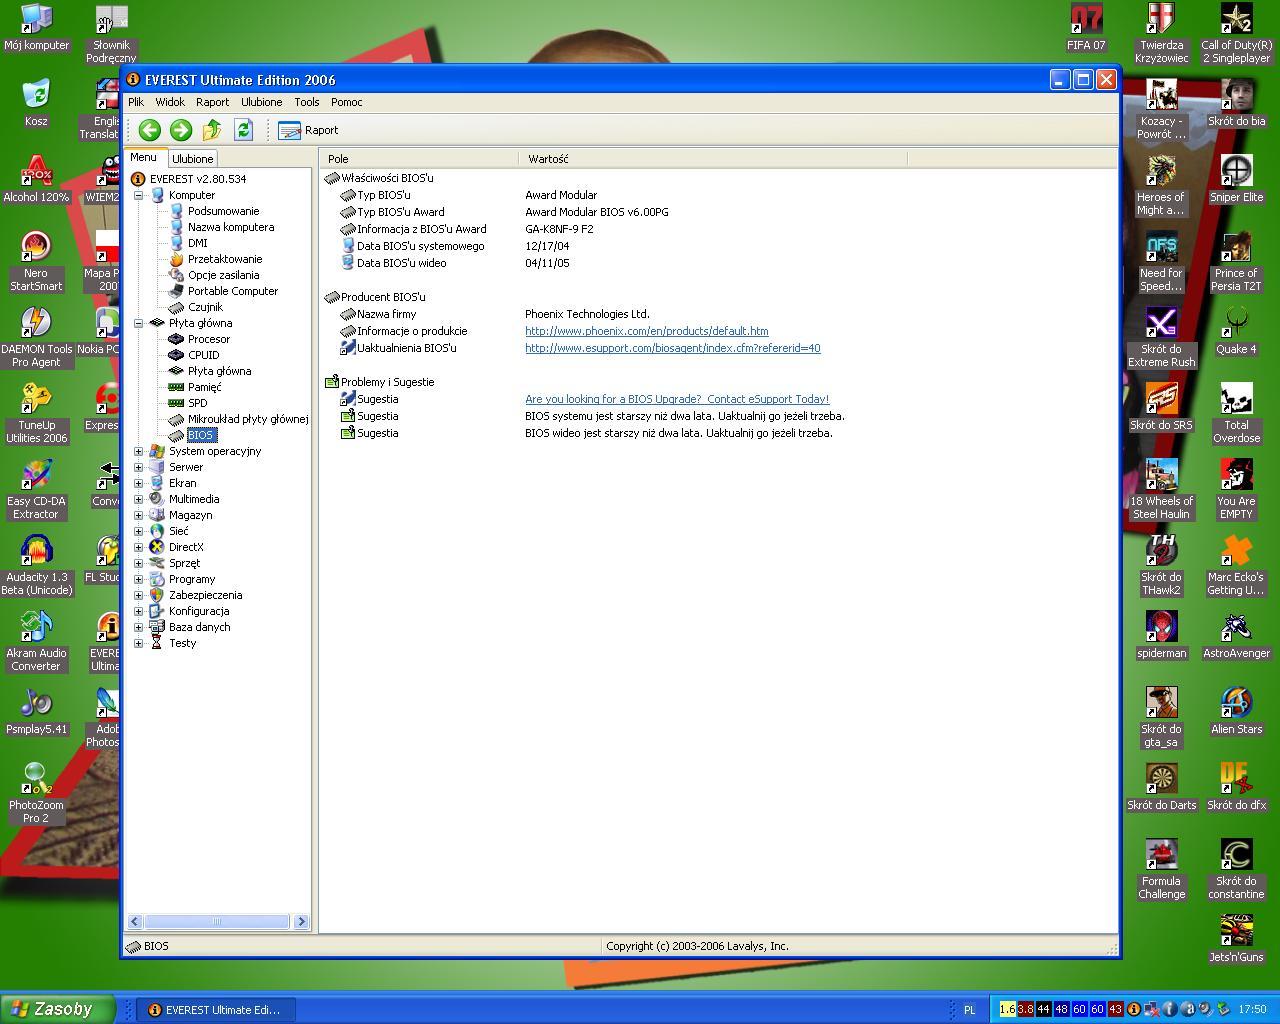The image size is (1280, 1024).
Task: Click the Programy tree icon
Action: pyautogui.click(x=156, y=579)
